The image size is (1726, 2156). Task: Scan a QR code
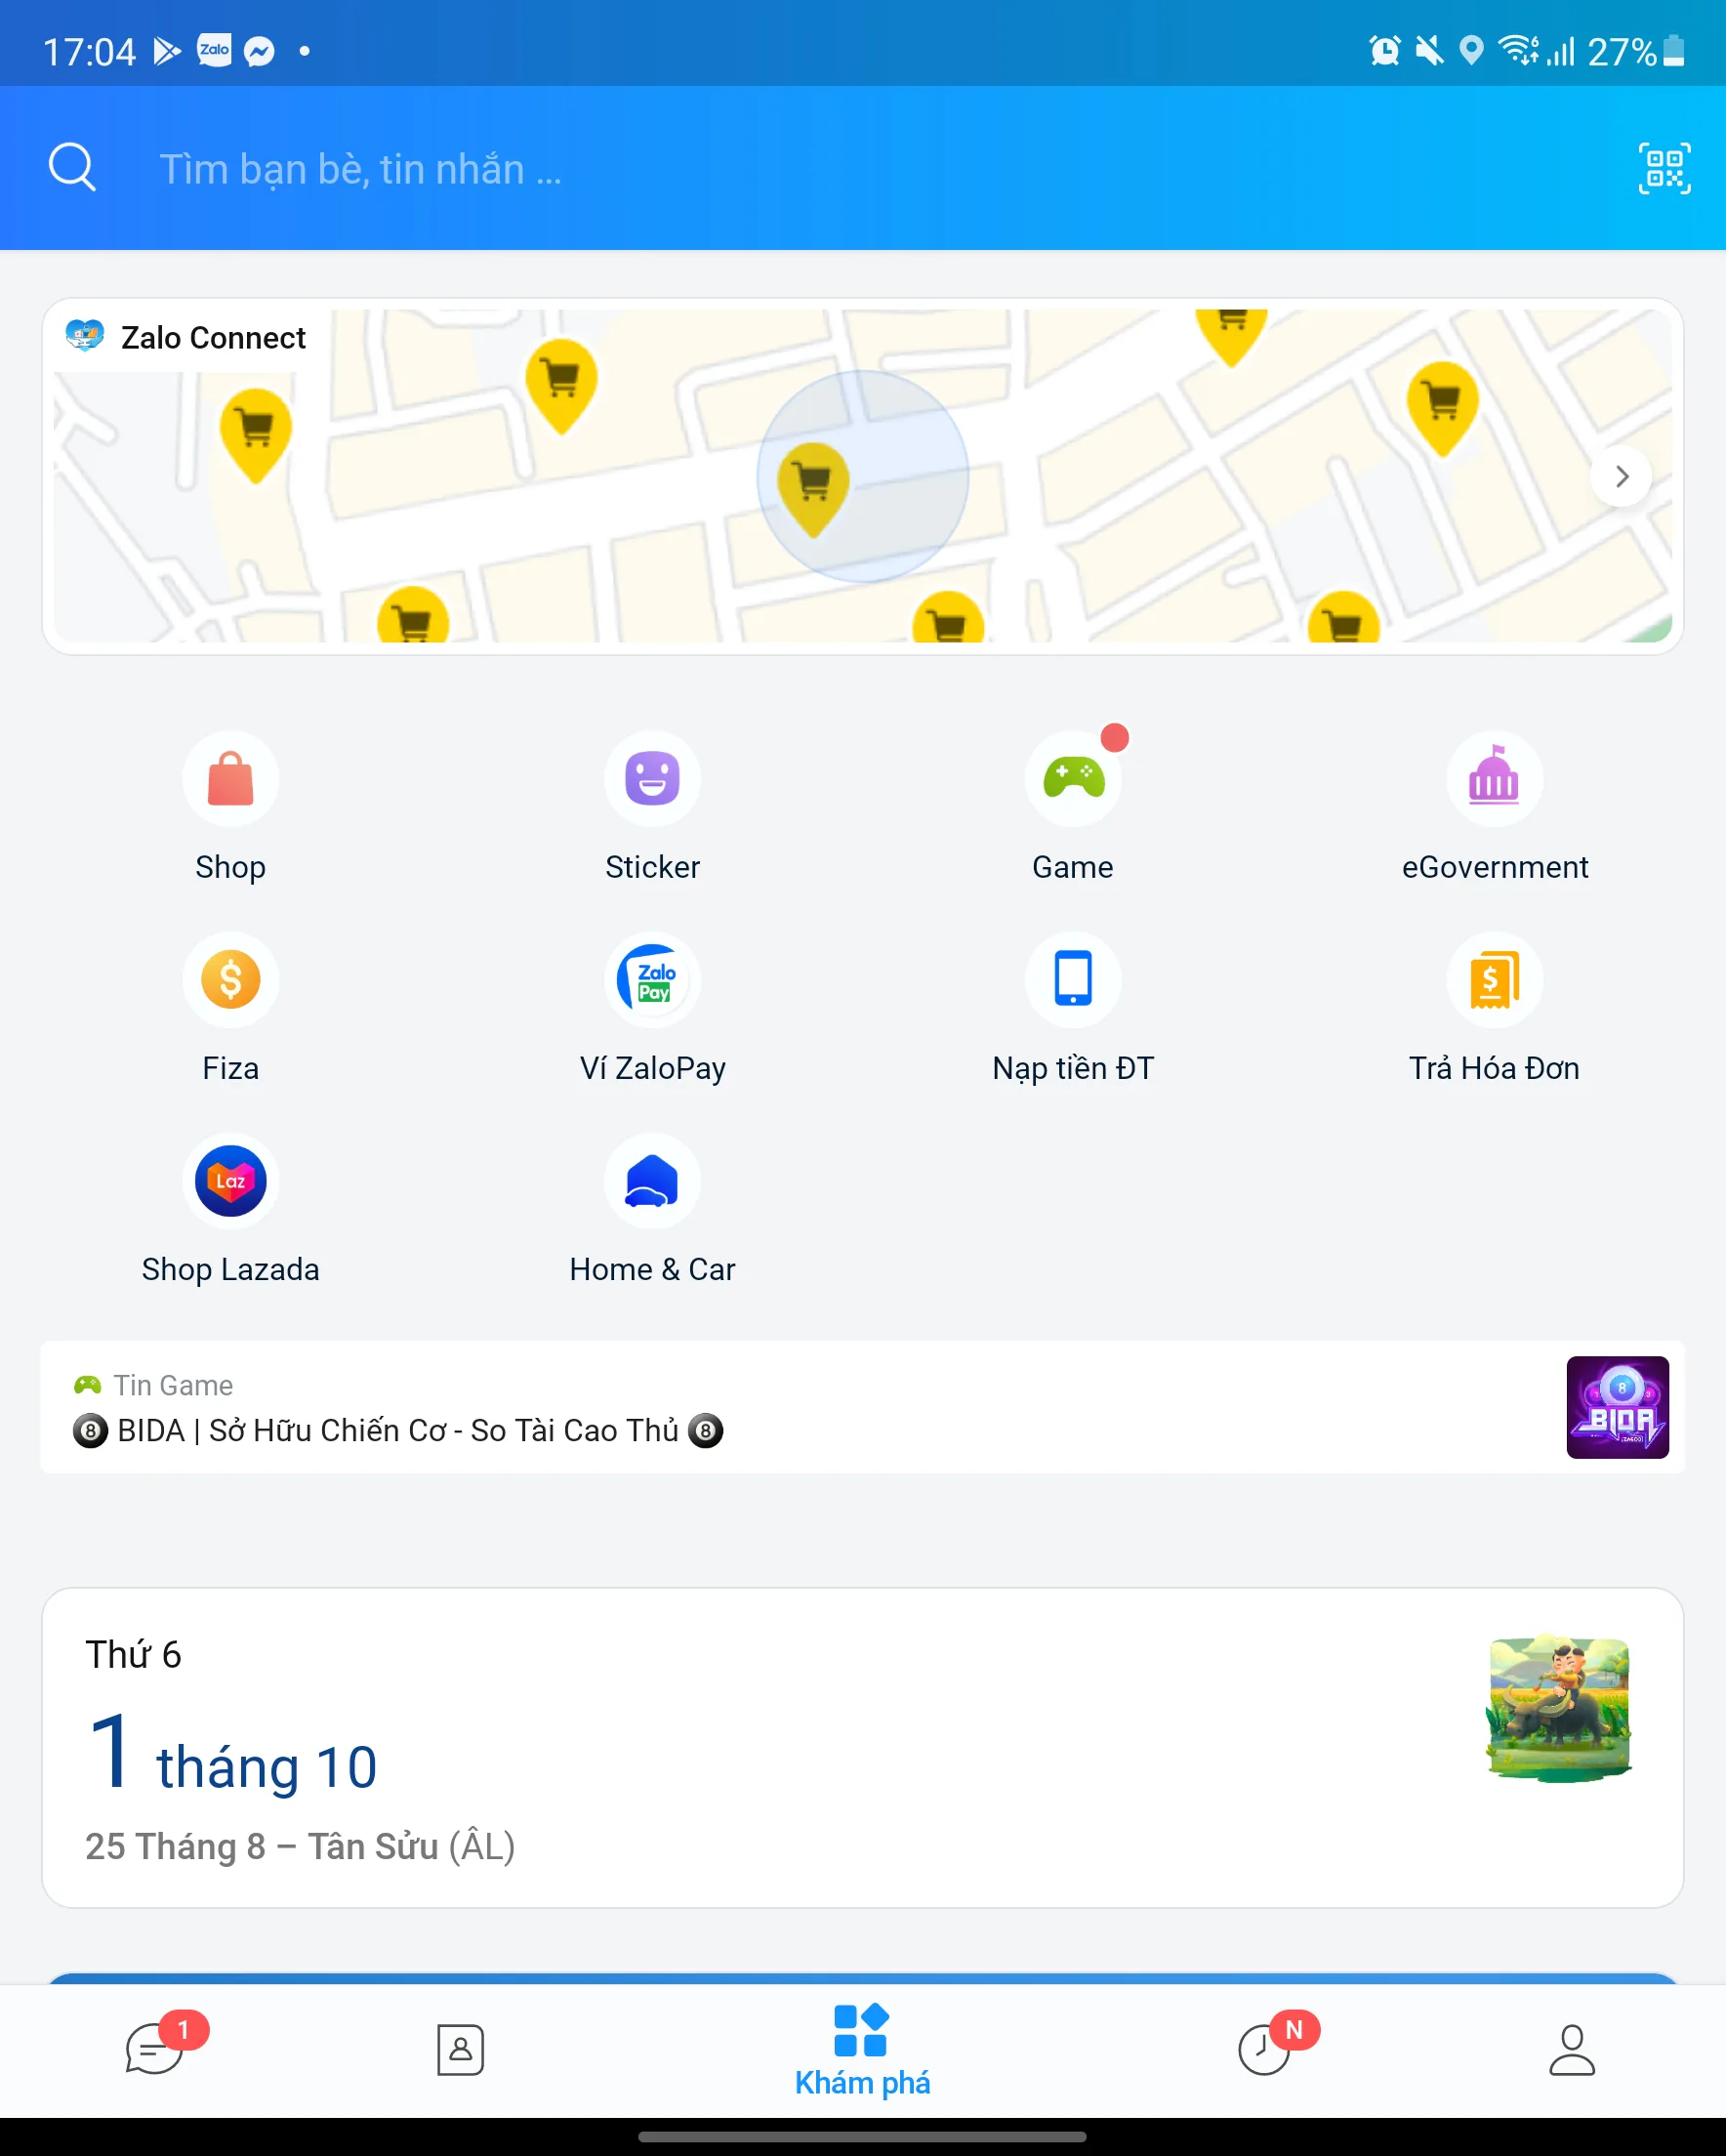tap(1664, 168)
